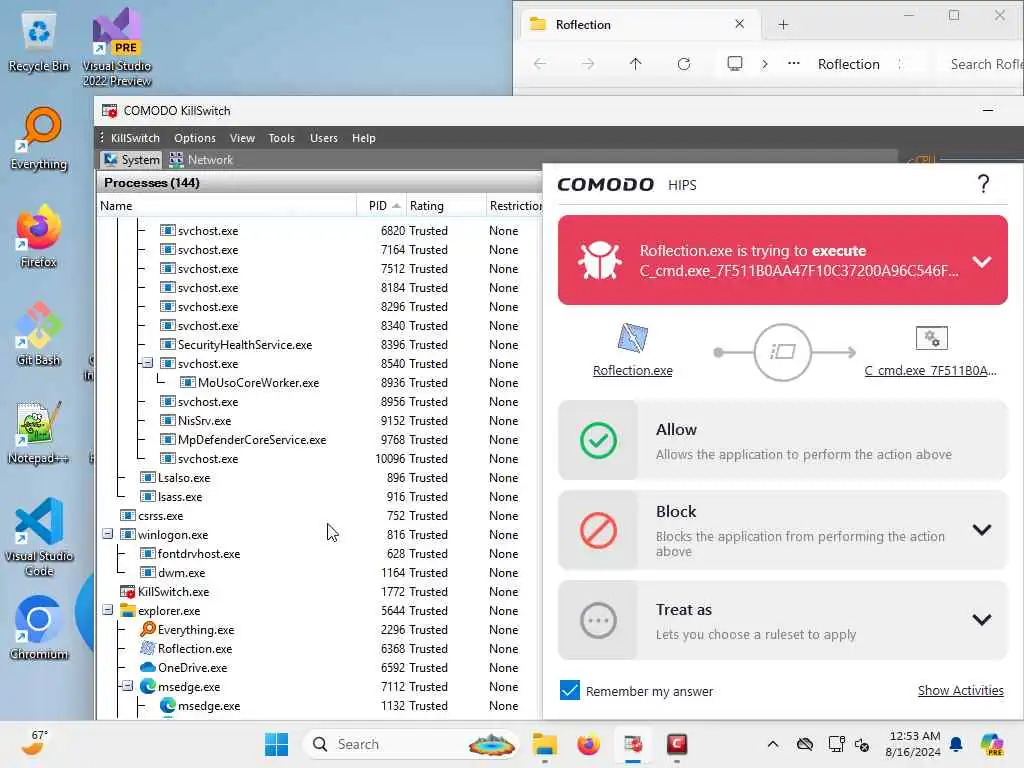Select the OneDrive.exe process row
Viewport: 1024px width, 768px height.
click(x=319, y=667)
